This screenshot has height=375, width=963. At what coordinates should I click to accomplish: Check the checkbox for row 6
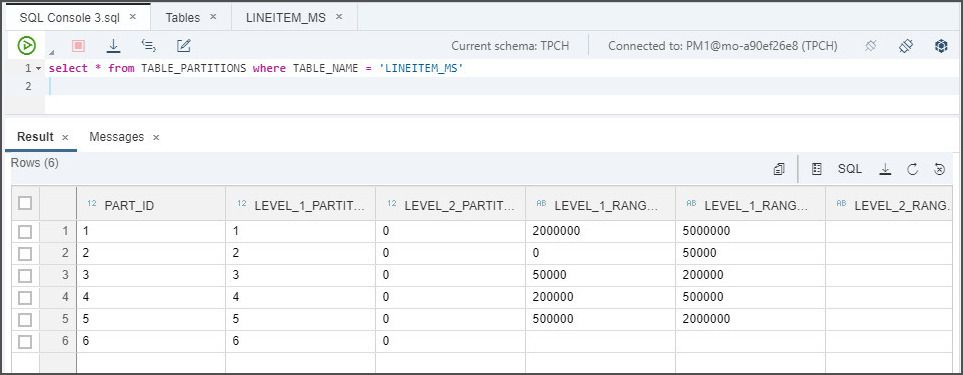coord(25,342)
